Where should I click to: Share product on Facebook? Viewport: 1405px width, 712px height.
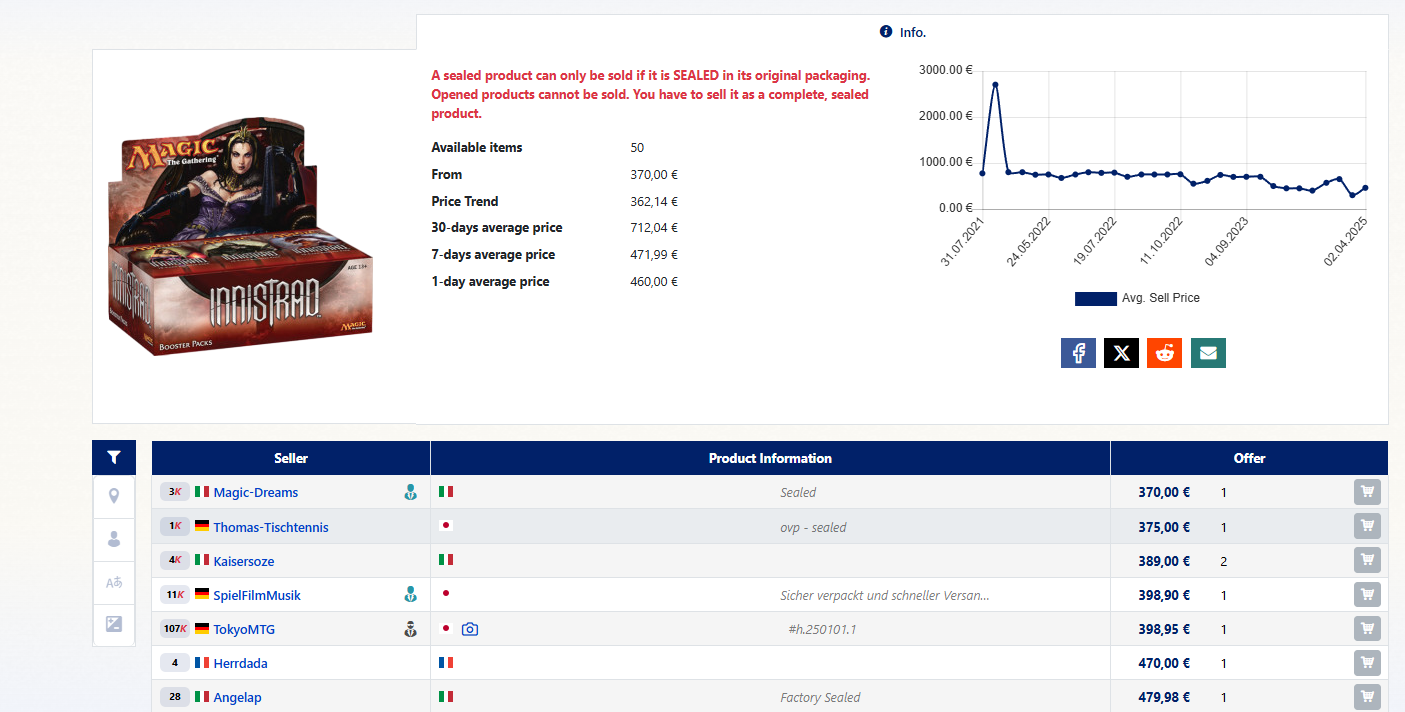click(1078, 353)
